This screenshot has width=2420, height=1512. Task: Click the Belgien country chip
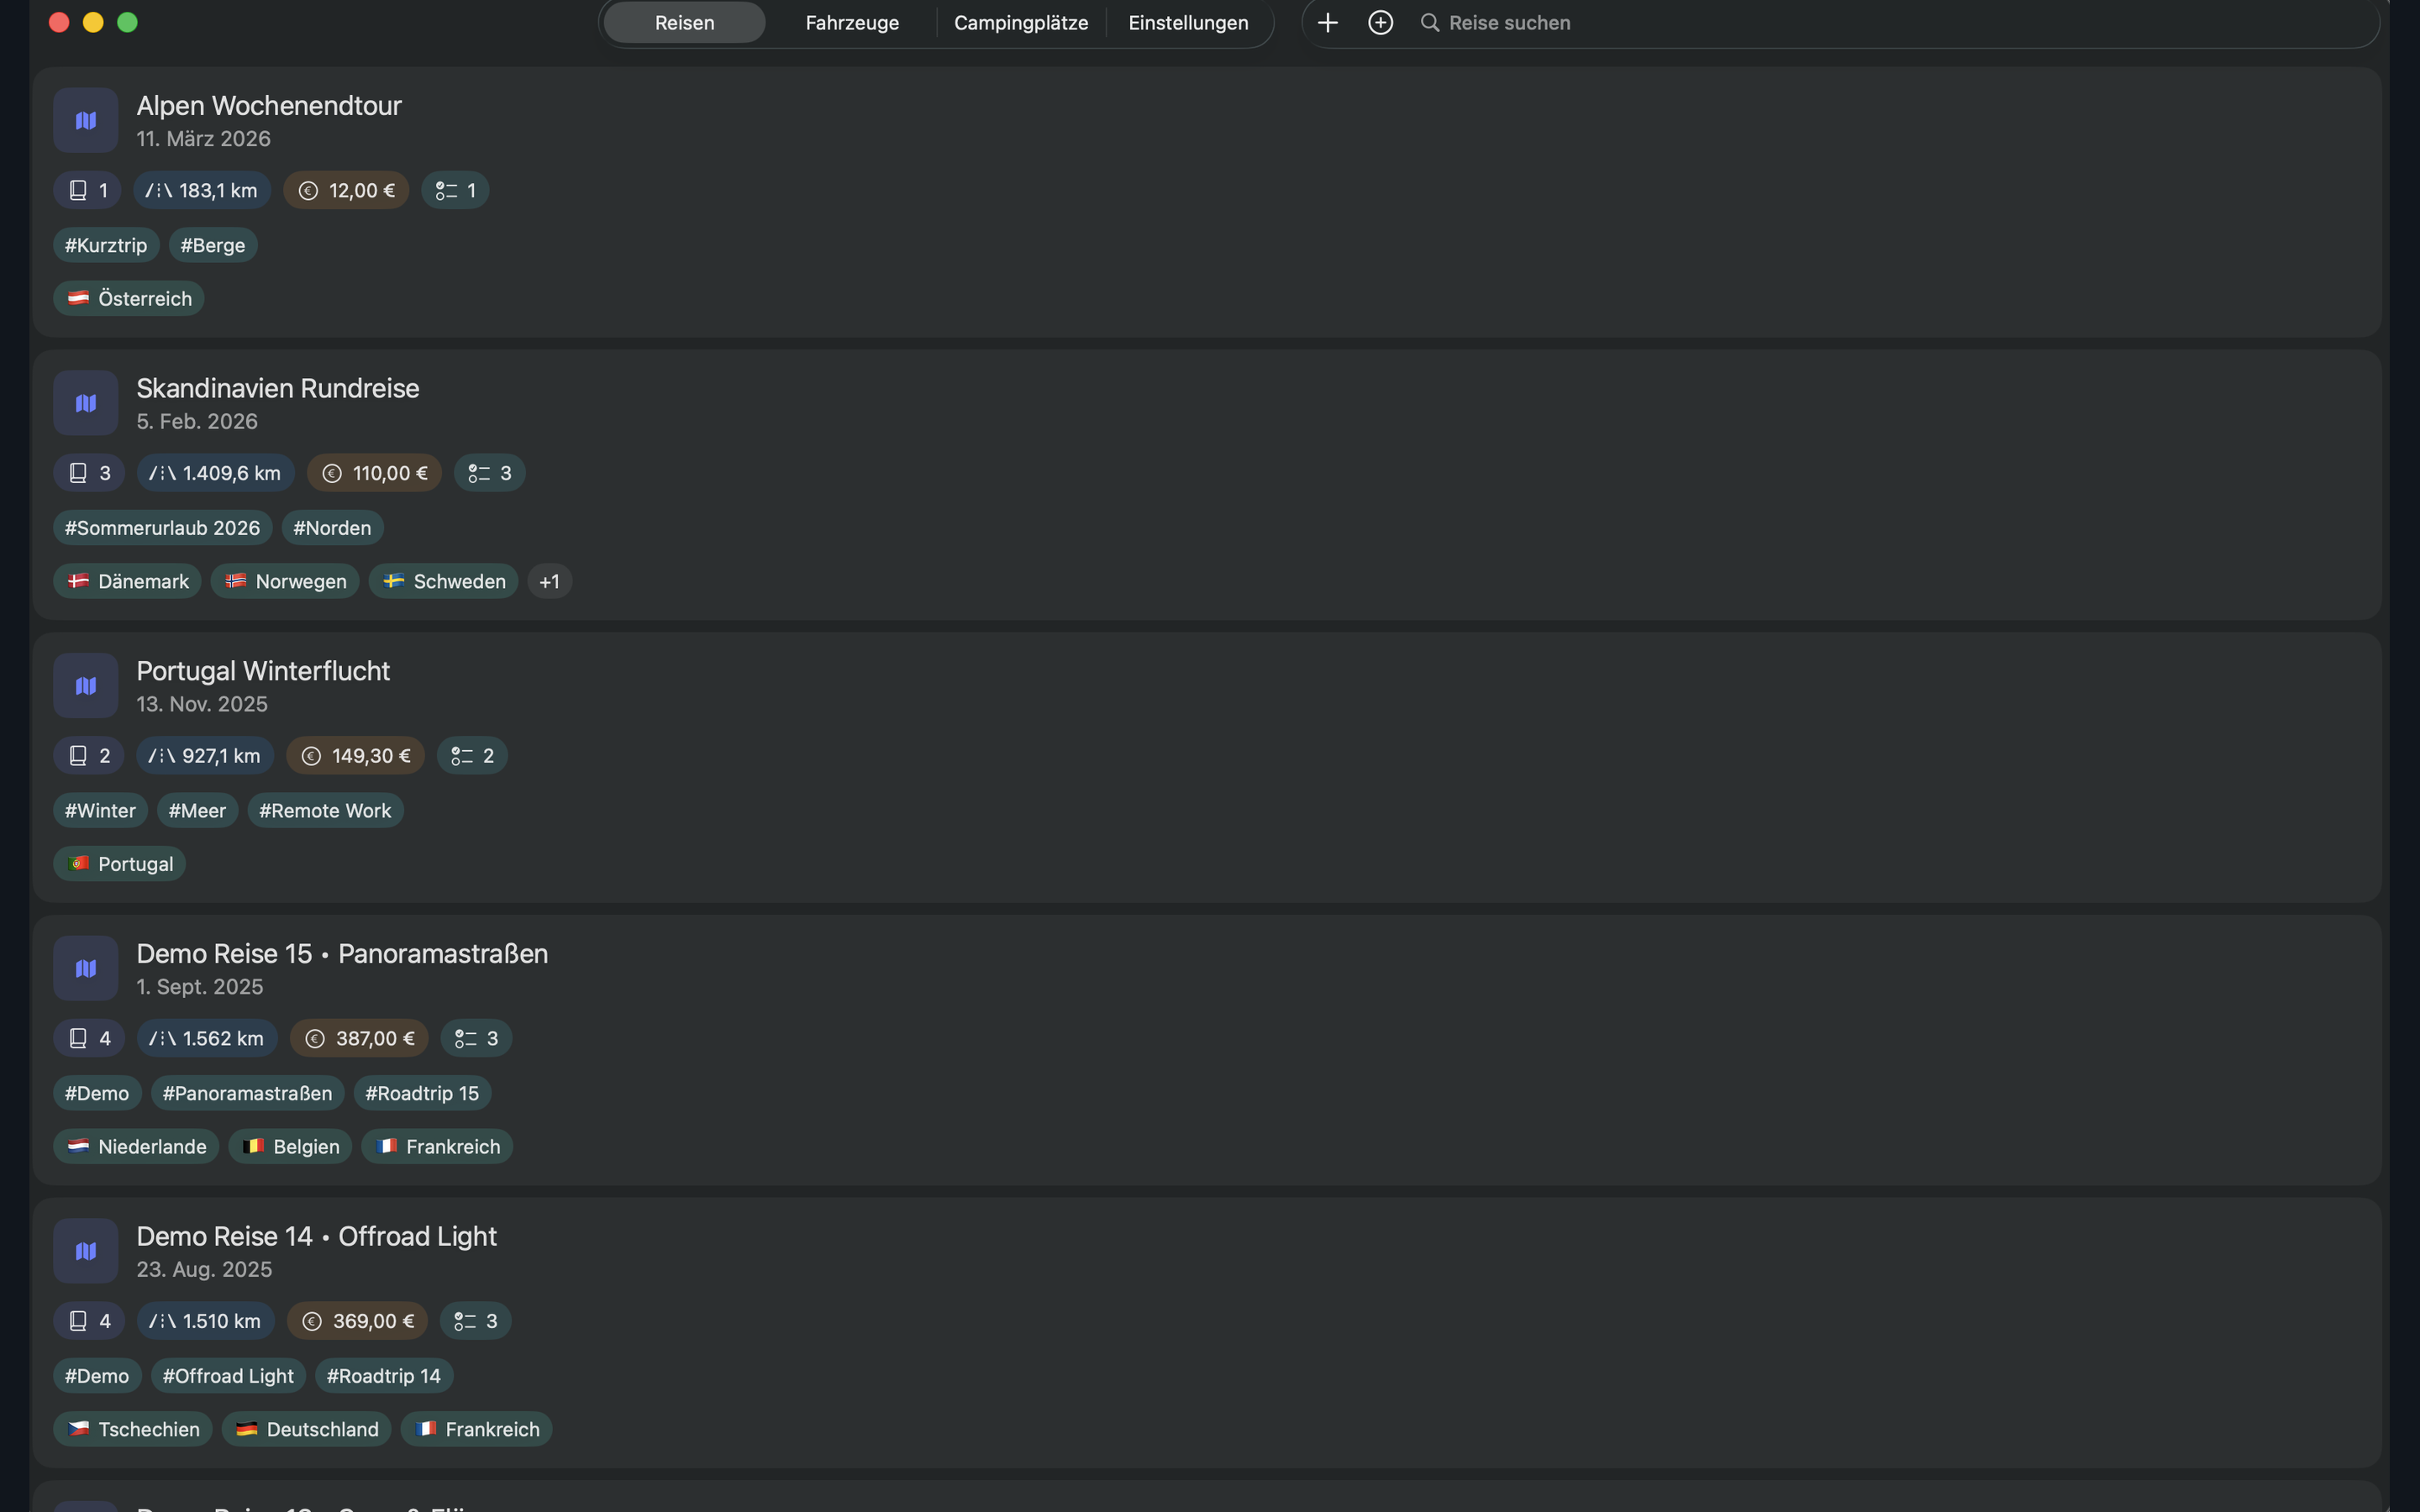pos(290,1147)
